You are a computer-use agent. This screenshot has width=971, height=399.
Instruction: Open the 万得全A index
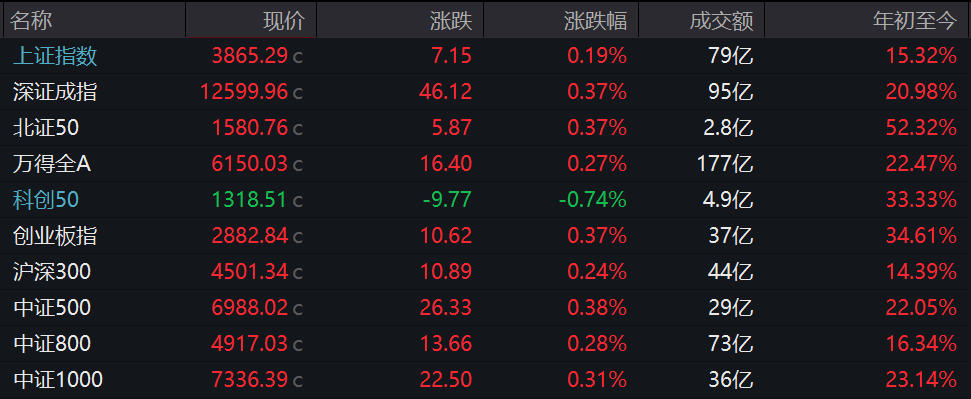tap(52, 164)
